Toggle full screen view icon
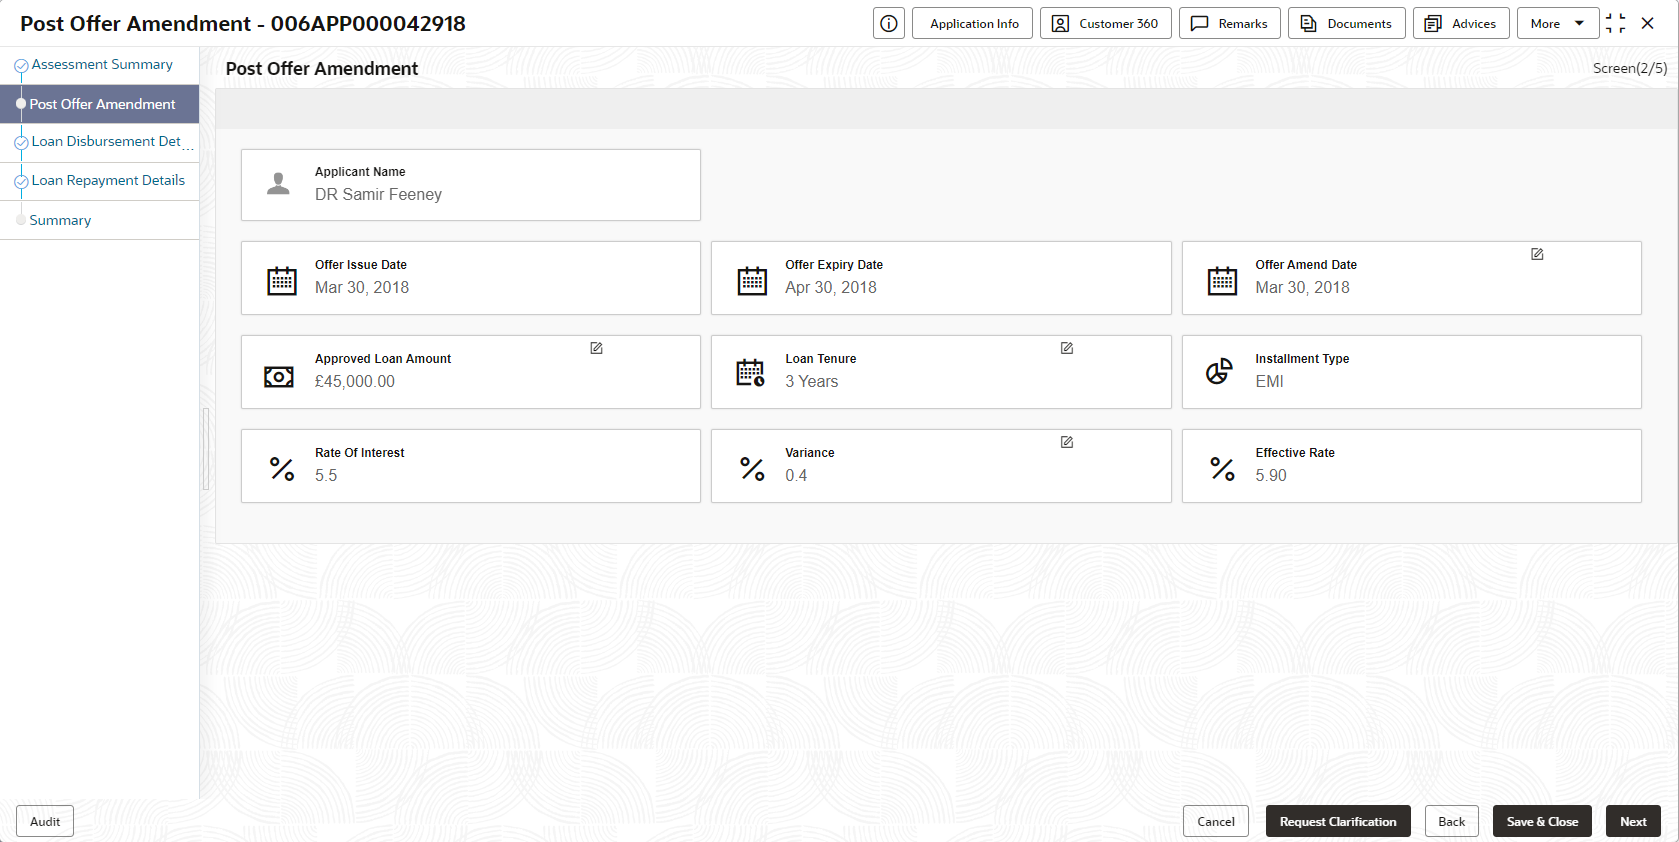The height and width of the screenshot is (842, 1679). [x=1615, y=23]
